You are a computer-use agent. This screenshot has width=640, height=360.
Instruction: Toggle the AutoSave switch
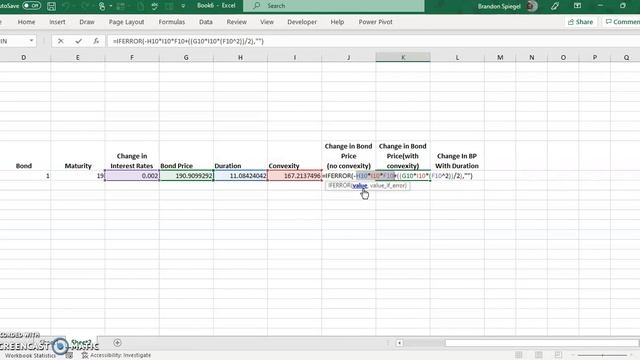[31, 6]
